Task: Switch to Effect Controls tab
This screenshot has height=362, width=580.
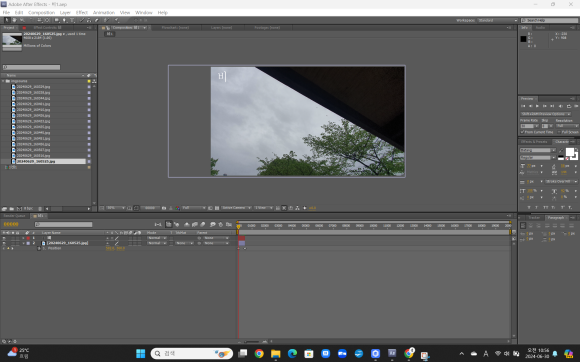Action: pos(47,28)
